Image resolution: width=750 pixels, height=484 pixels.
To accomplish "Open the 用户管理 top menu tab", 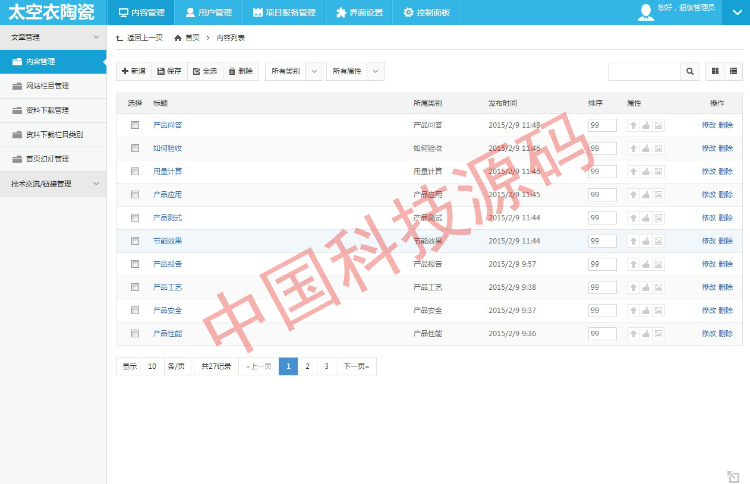I will pyautogui.click(x=208, y=12).
